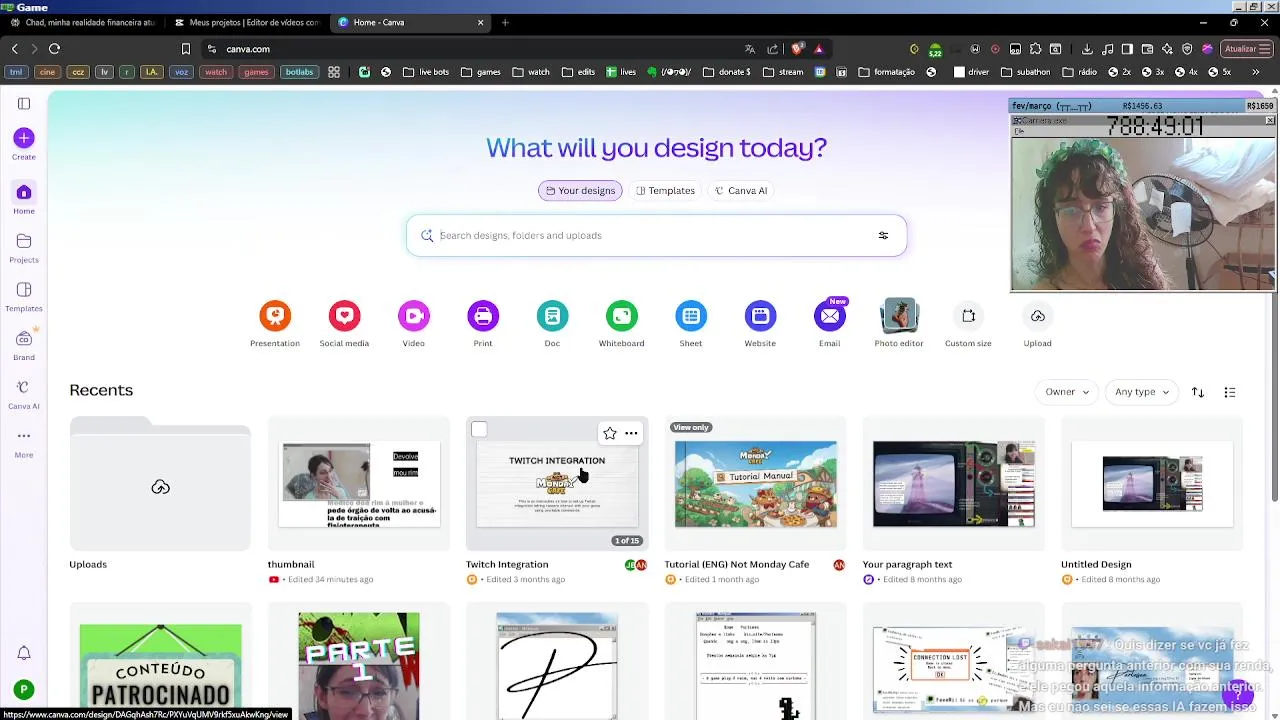Reload the page
Screen dimensions: 1280x720
[54, 49]
